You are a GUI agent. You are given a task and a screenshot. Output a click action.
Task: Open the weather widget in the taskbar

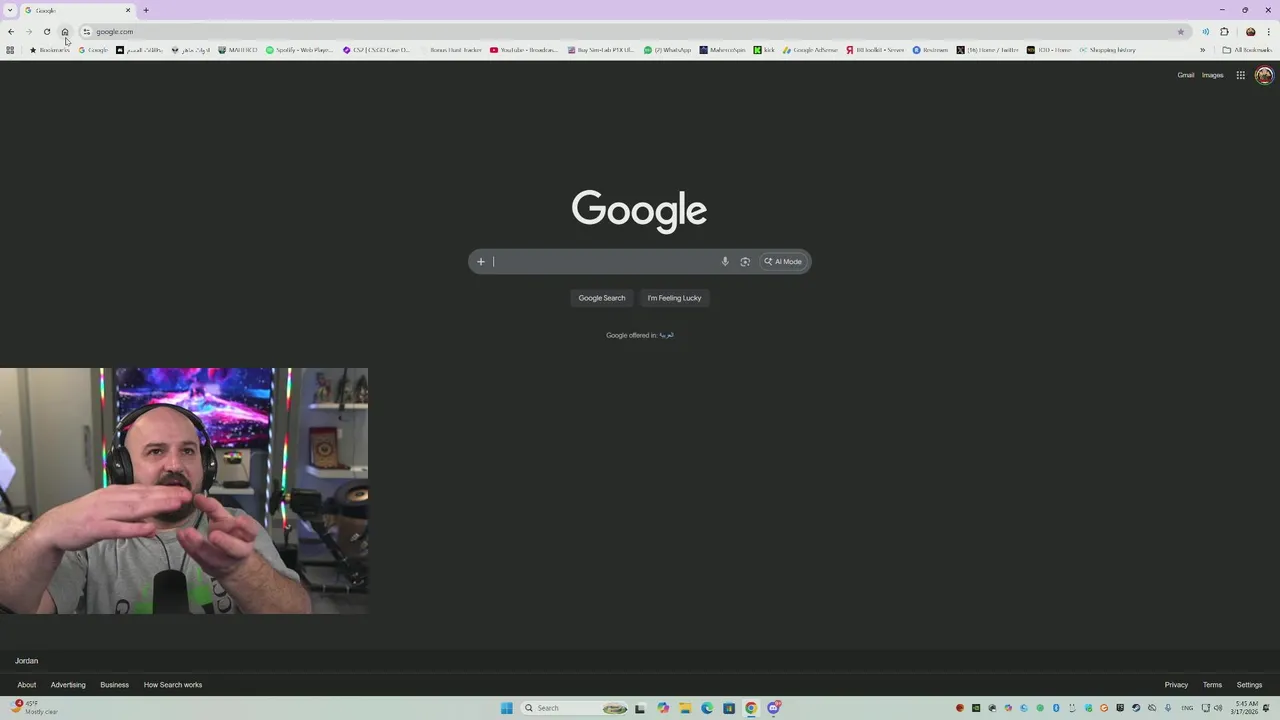(x=35, y=708)
